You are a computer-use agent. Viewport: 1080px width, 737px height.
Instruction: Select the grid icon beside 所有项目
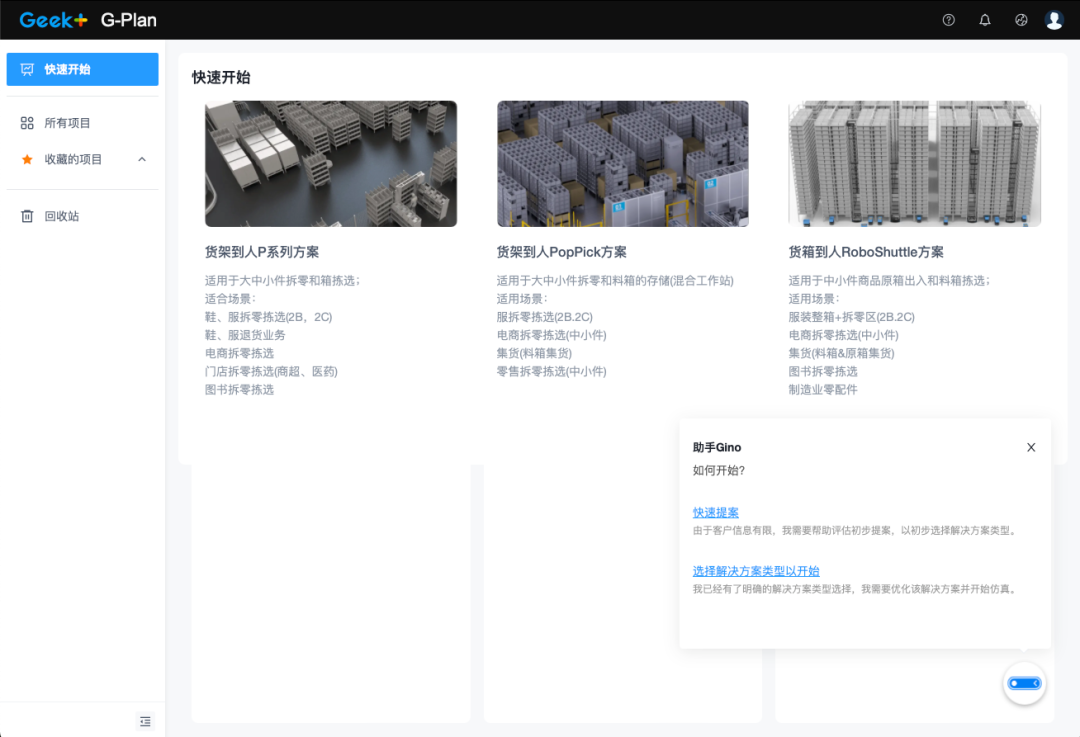coord(27,122)
